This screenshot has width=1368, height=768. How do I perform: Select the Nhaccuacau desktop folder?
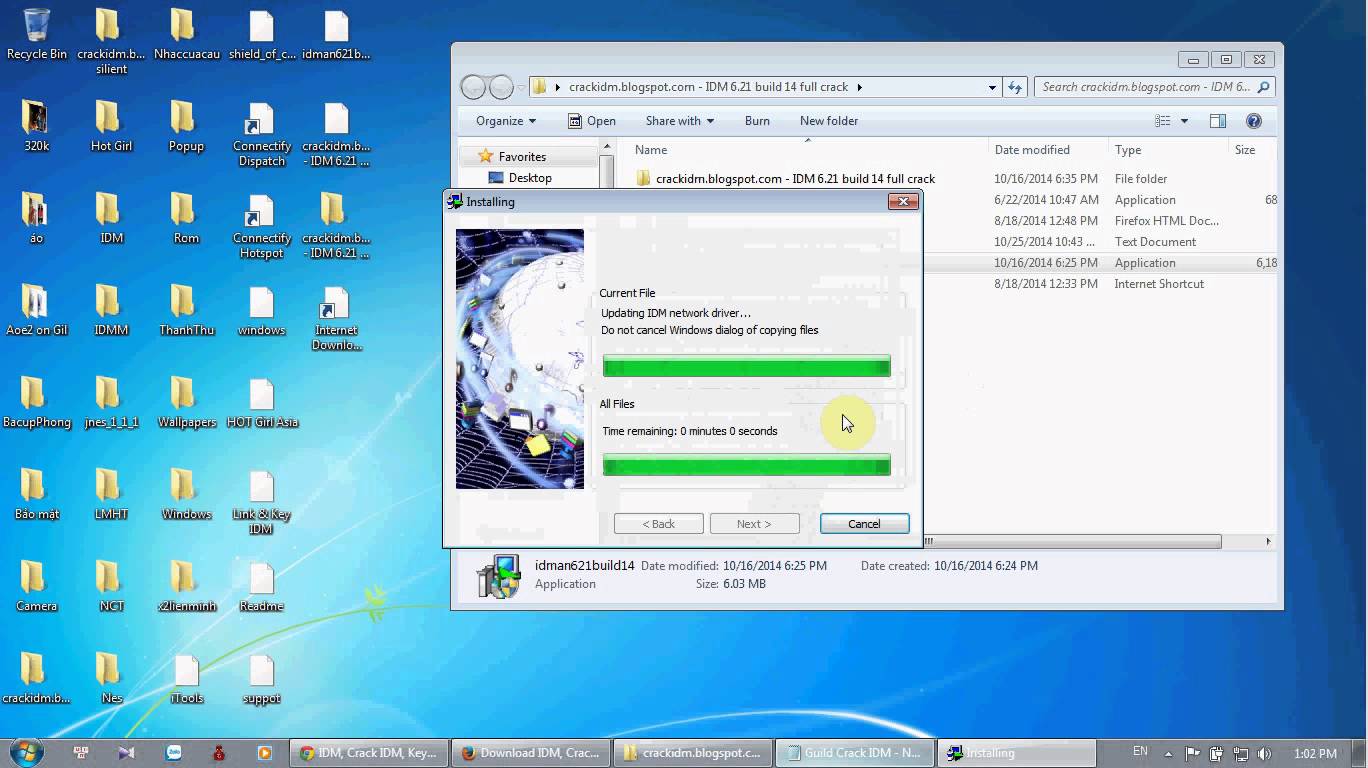click(x=186, y=34)
